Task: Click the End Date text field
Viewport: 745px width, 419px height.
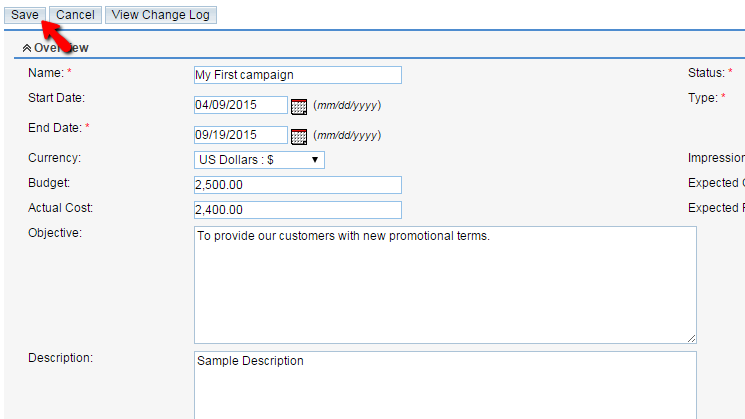Action: point(240,135)
